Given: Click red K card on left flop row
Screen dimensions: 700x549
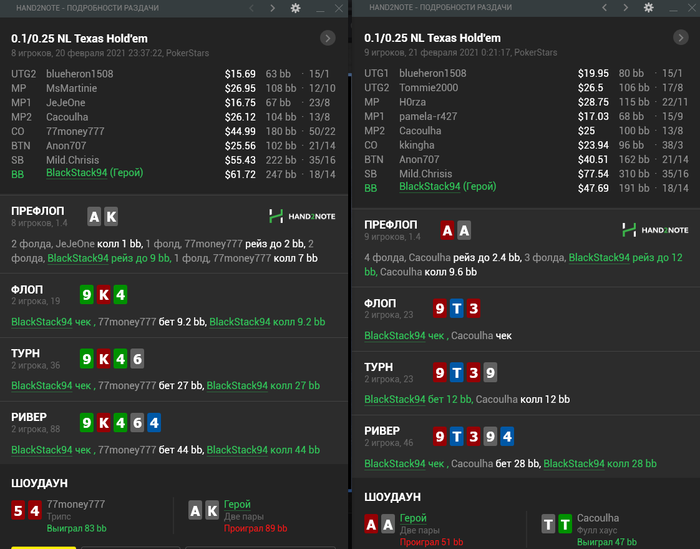Looking at the screenshot, I should point(104,295).
